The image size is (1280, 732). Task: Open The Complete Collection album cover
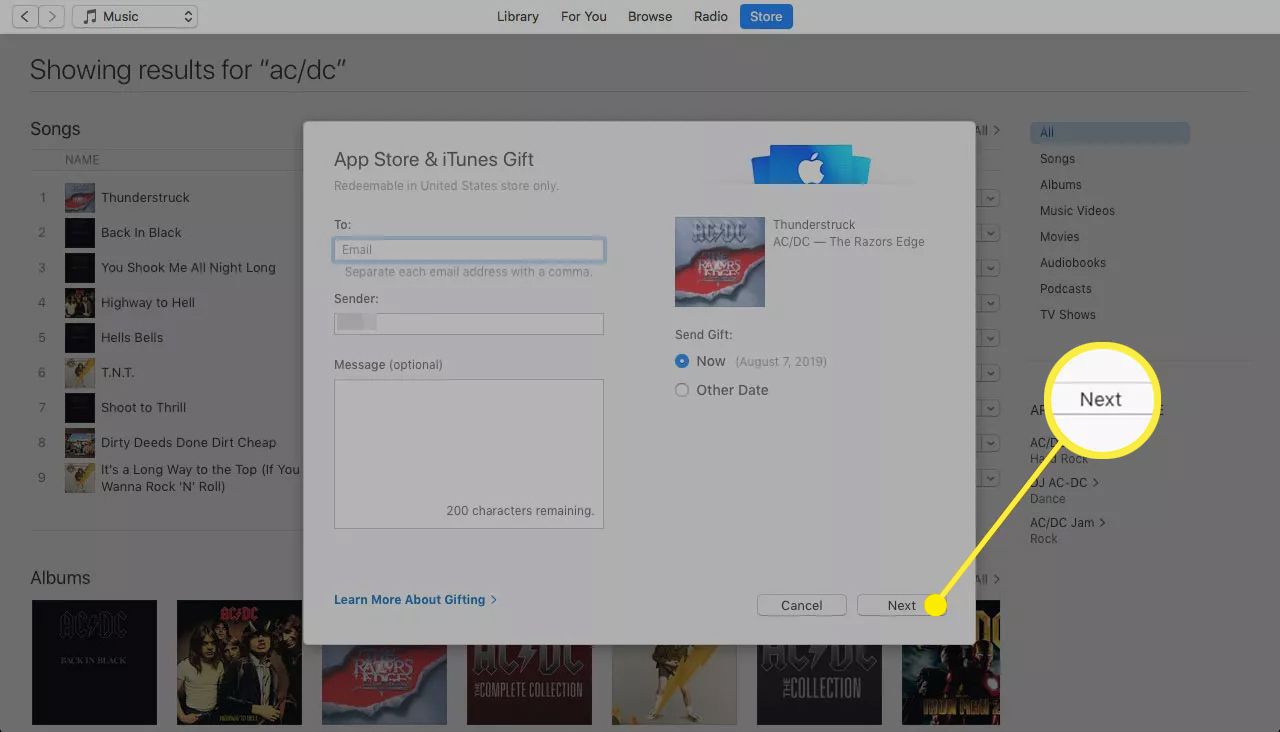pos(529,685)
